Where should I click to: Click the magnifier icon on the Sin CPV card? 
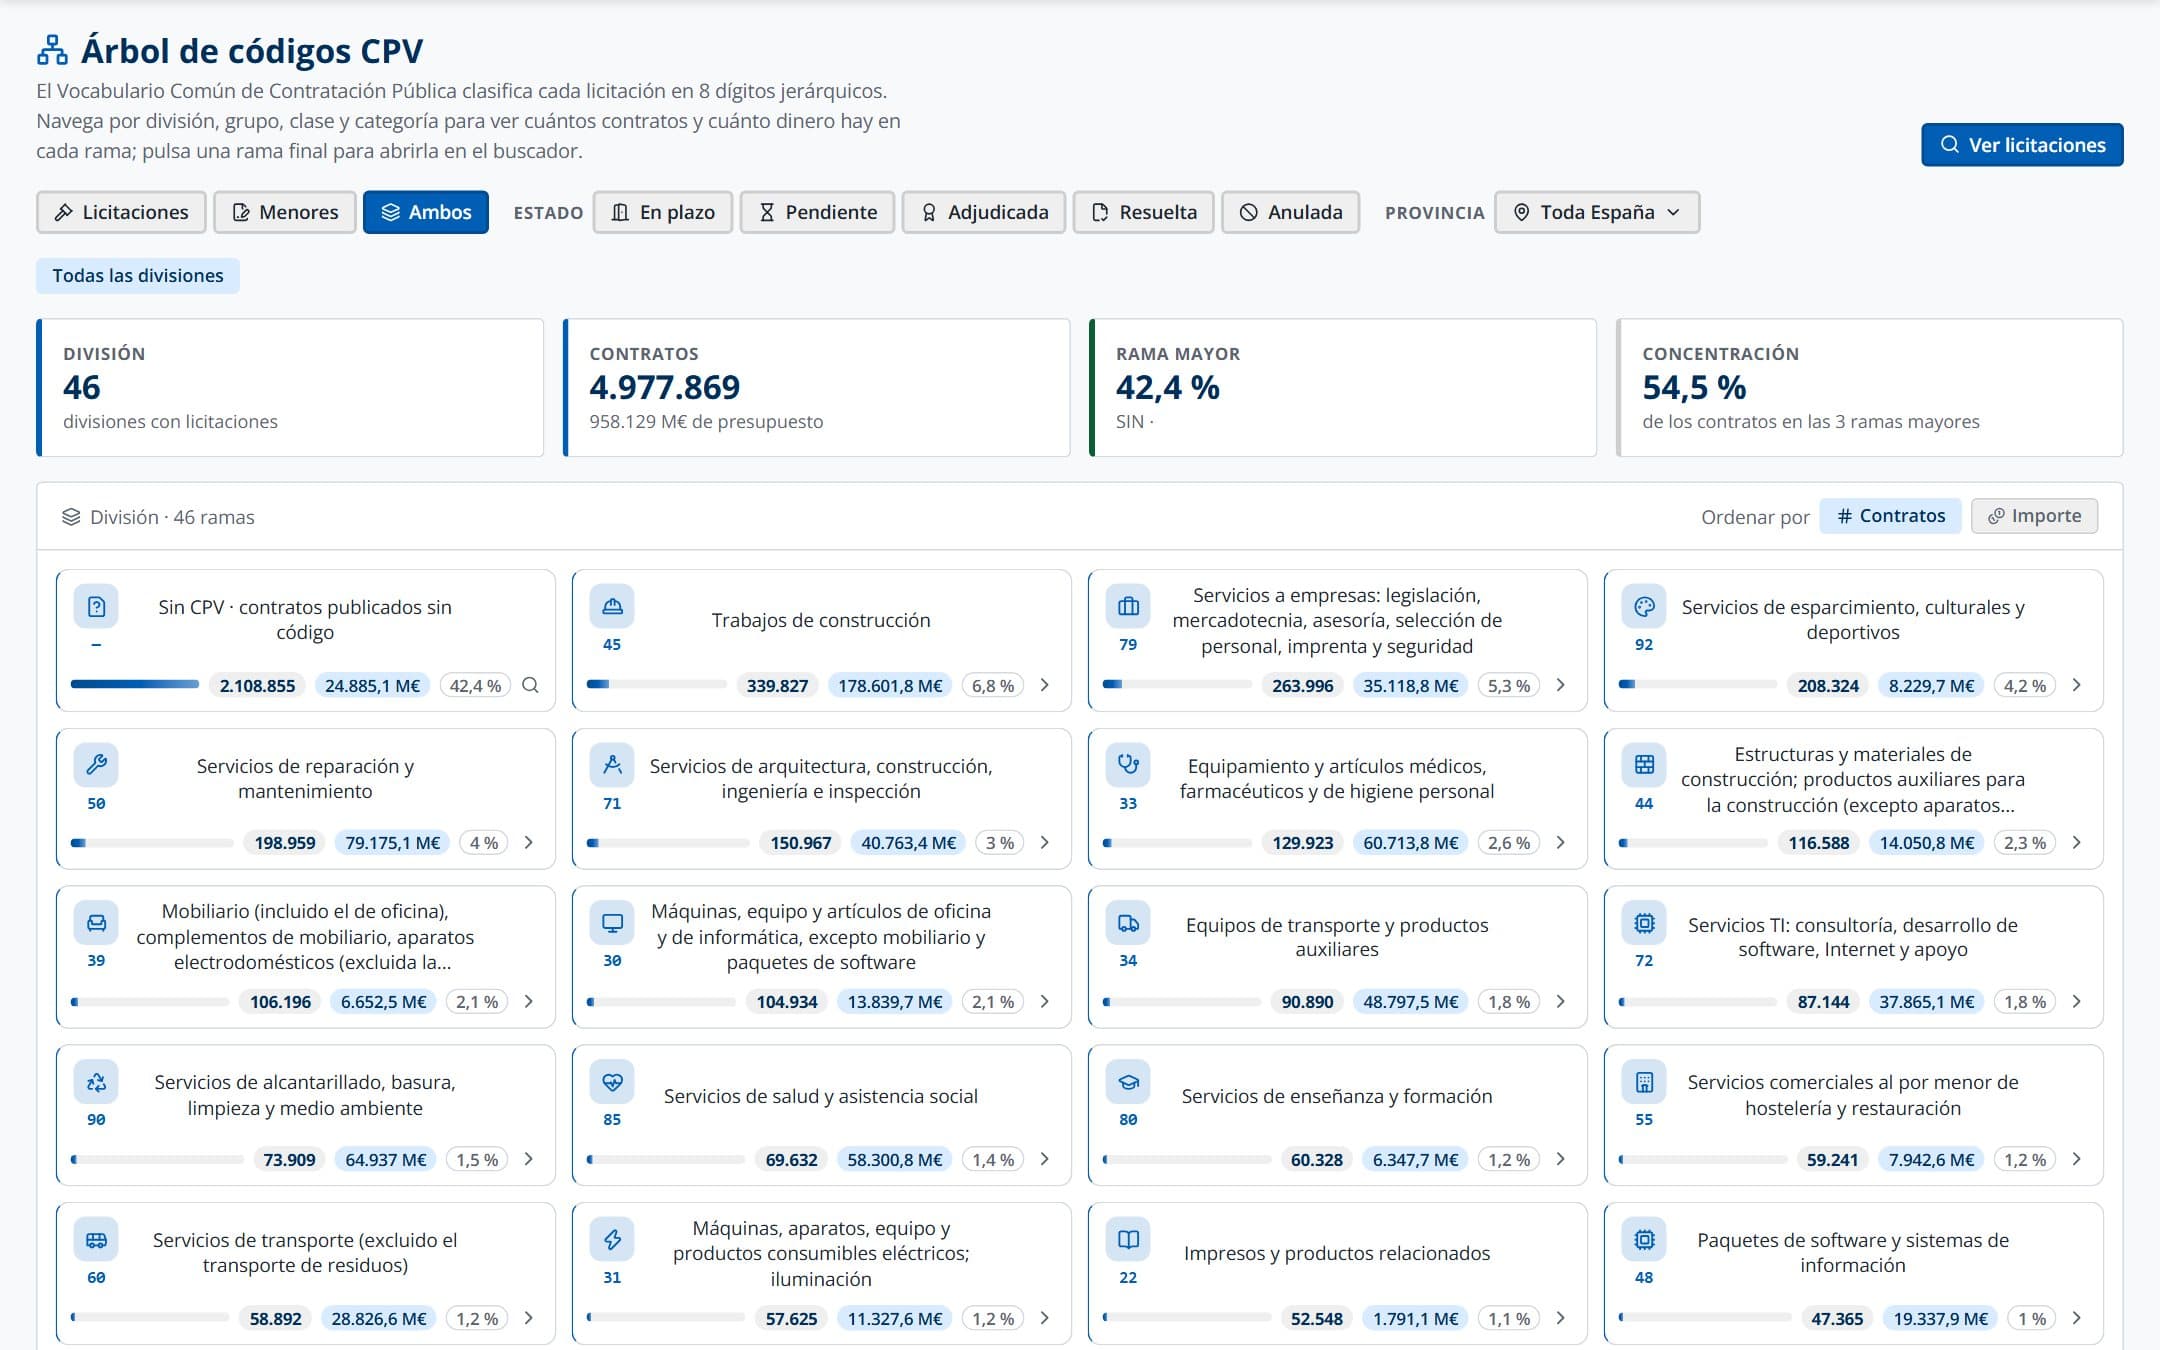tap(531, 685)
